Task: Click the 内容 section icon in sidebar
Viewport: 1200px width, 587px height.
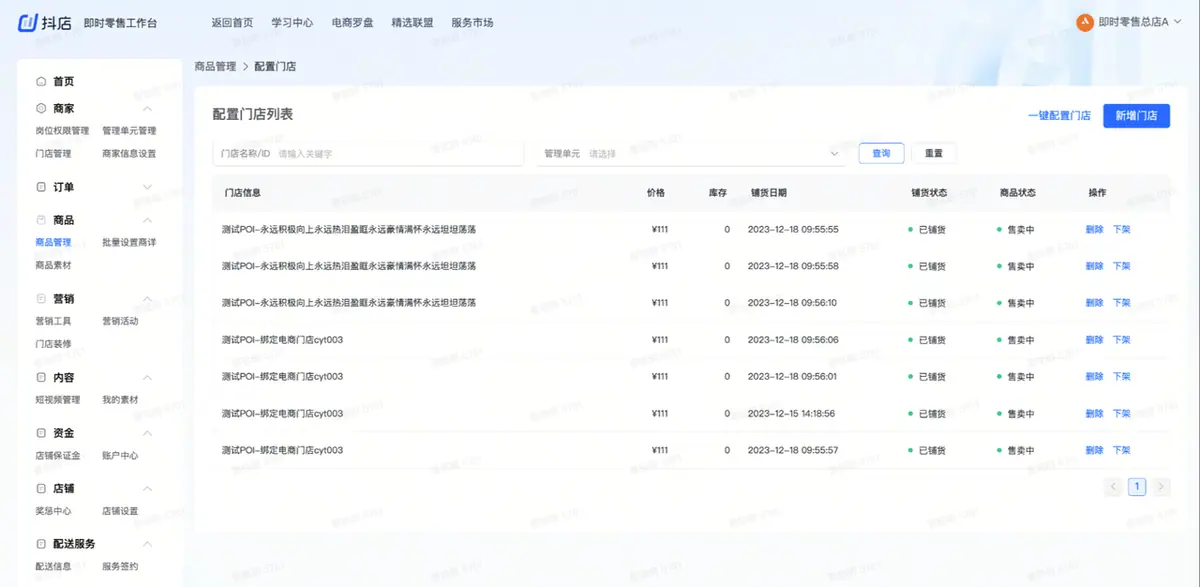Action: tap(41, 377)
